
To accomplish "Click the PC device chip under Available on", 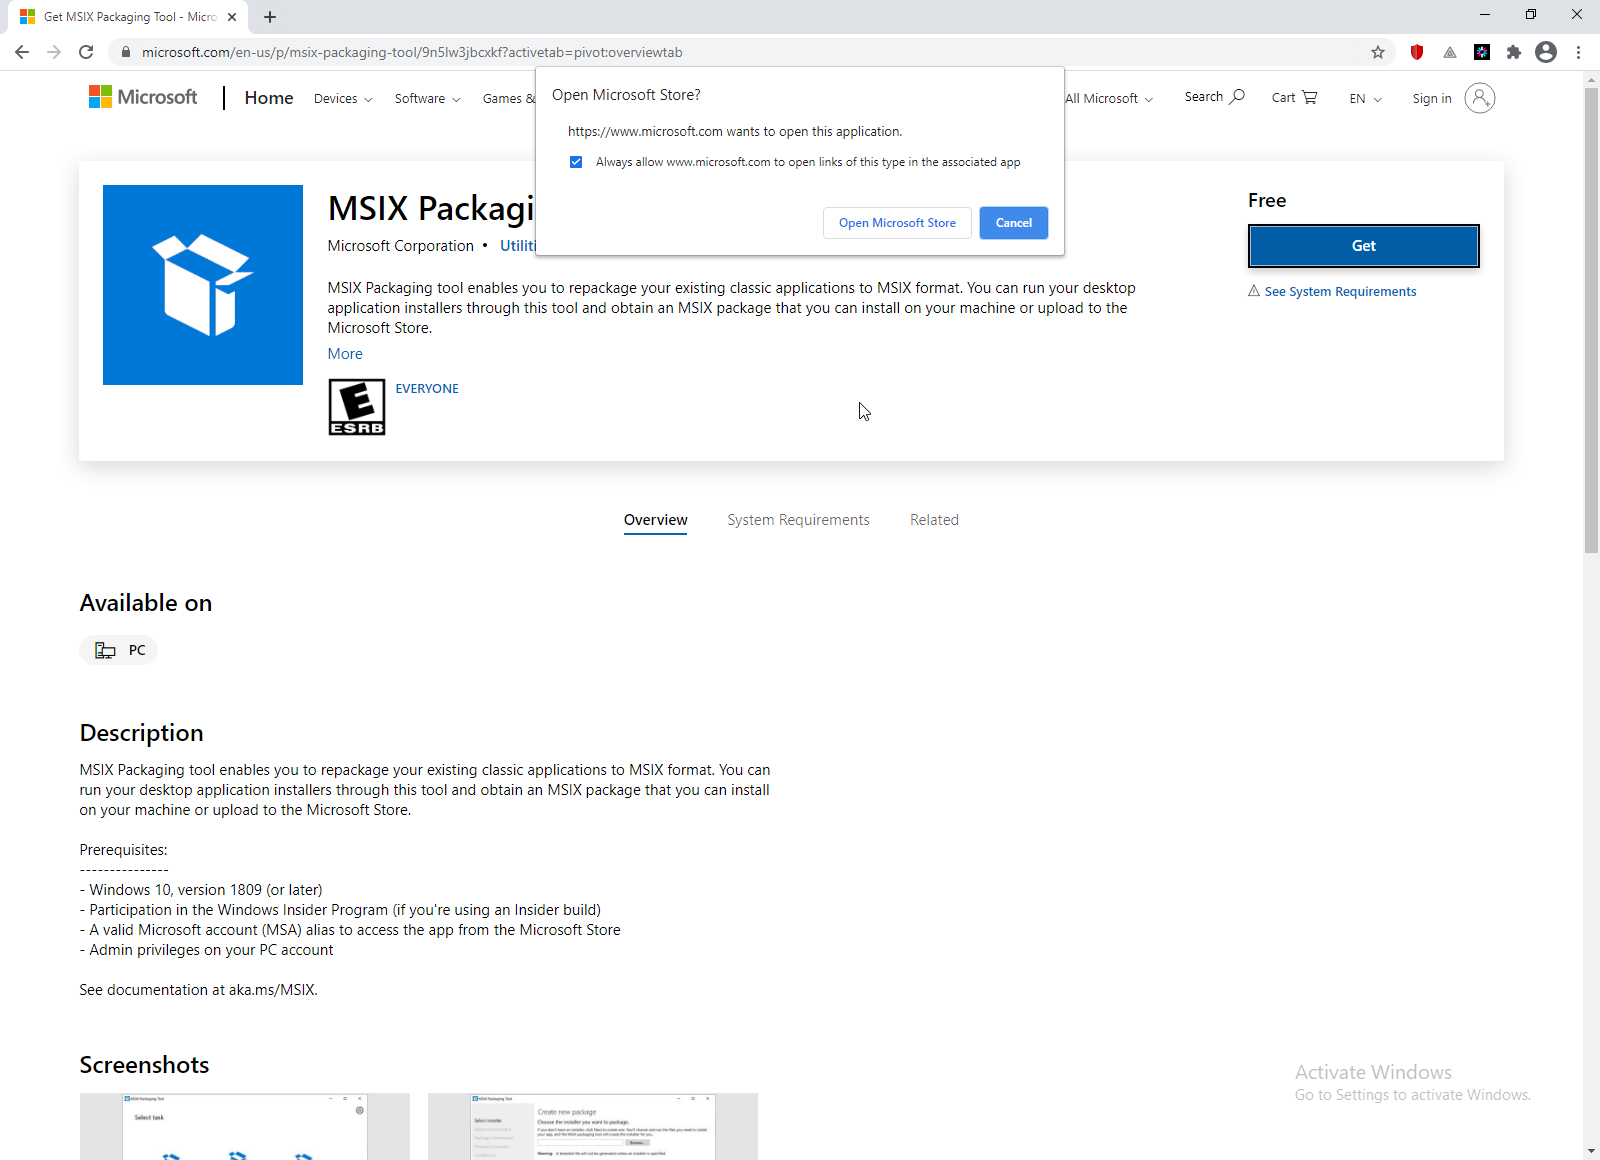I will pos(119,650).
